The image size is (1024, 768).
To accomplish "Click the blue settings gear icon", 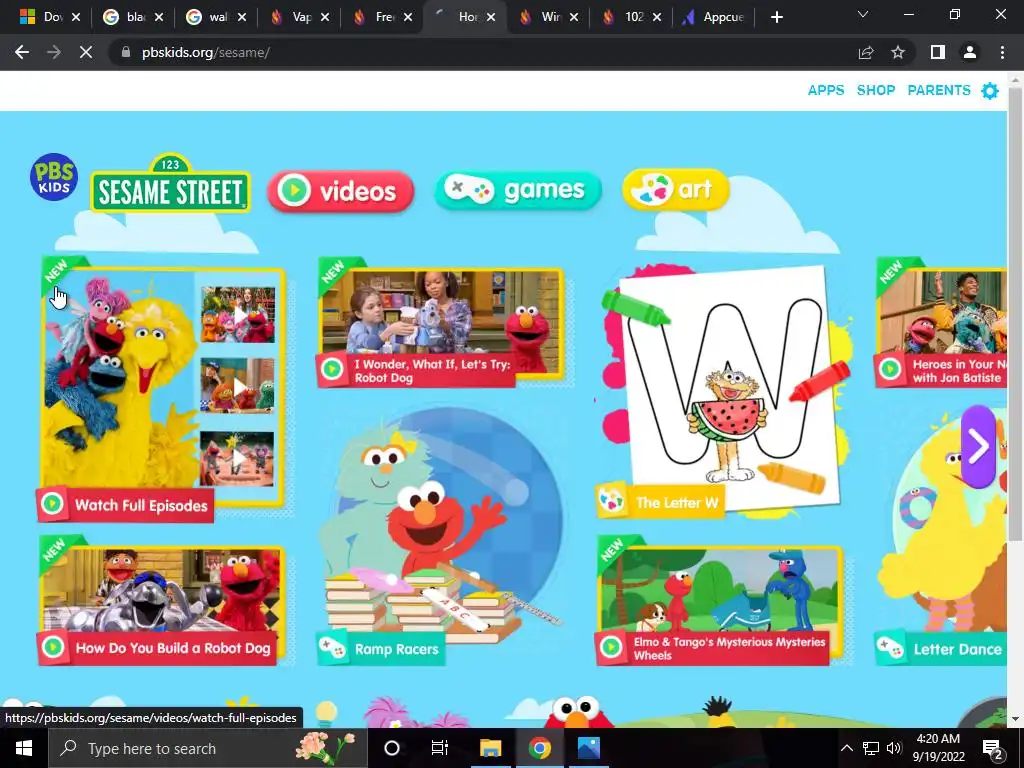I will coord(990,91).
